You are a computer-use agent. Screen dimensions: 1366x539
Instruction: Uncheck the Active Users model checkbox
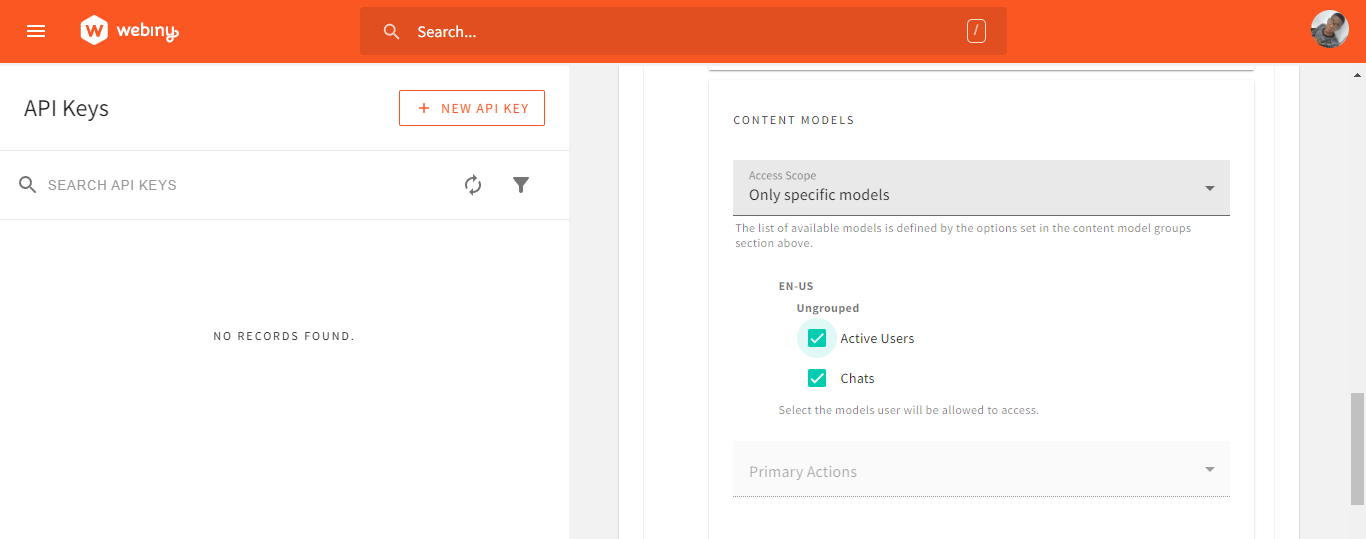pos(817,338)
